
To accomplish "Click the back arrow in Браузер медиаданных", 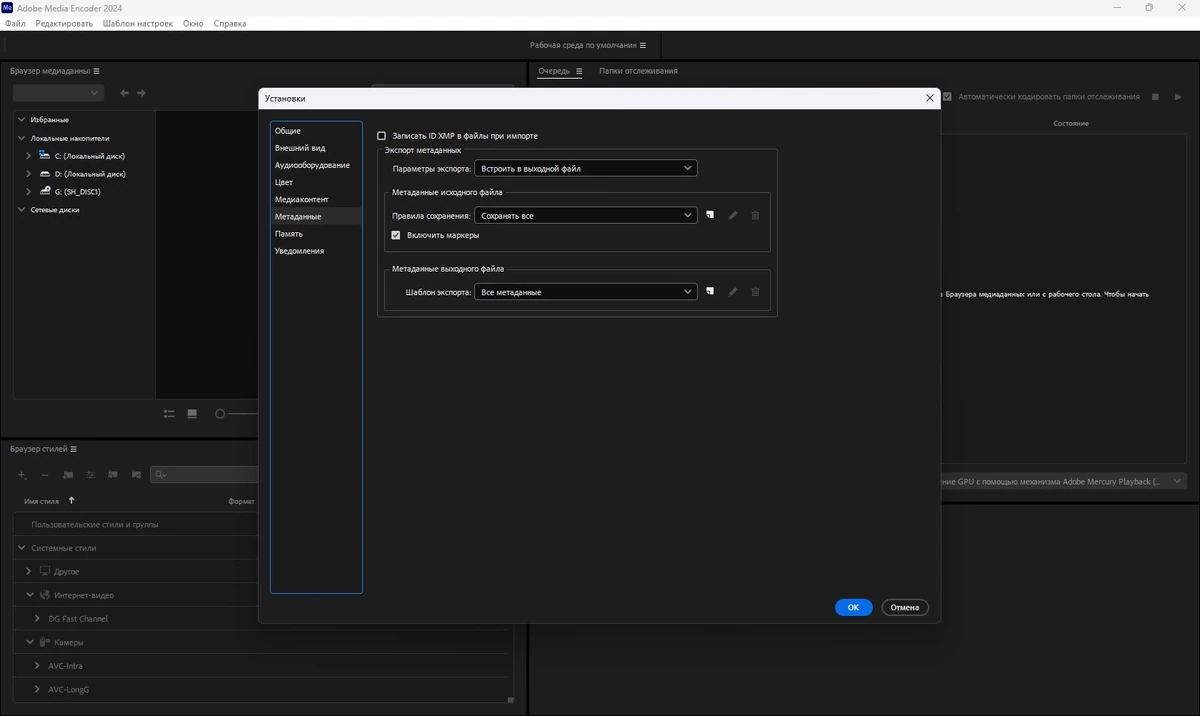I will click(124, 93).
